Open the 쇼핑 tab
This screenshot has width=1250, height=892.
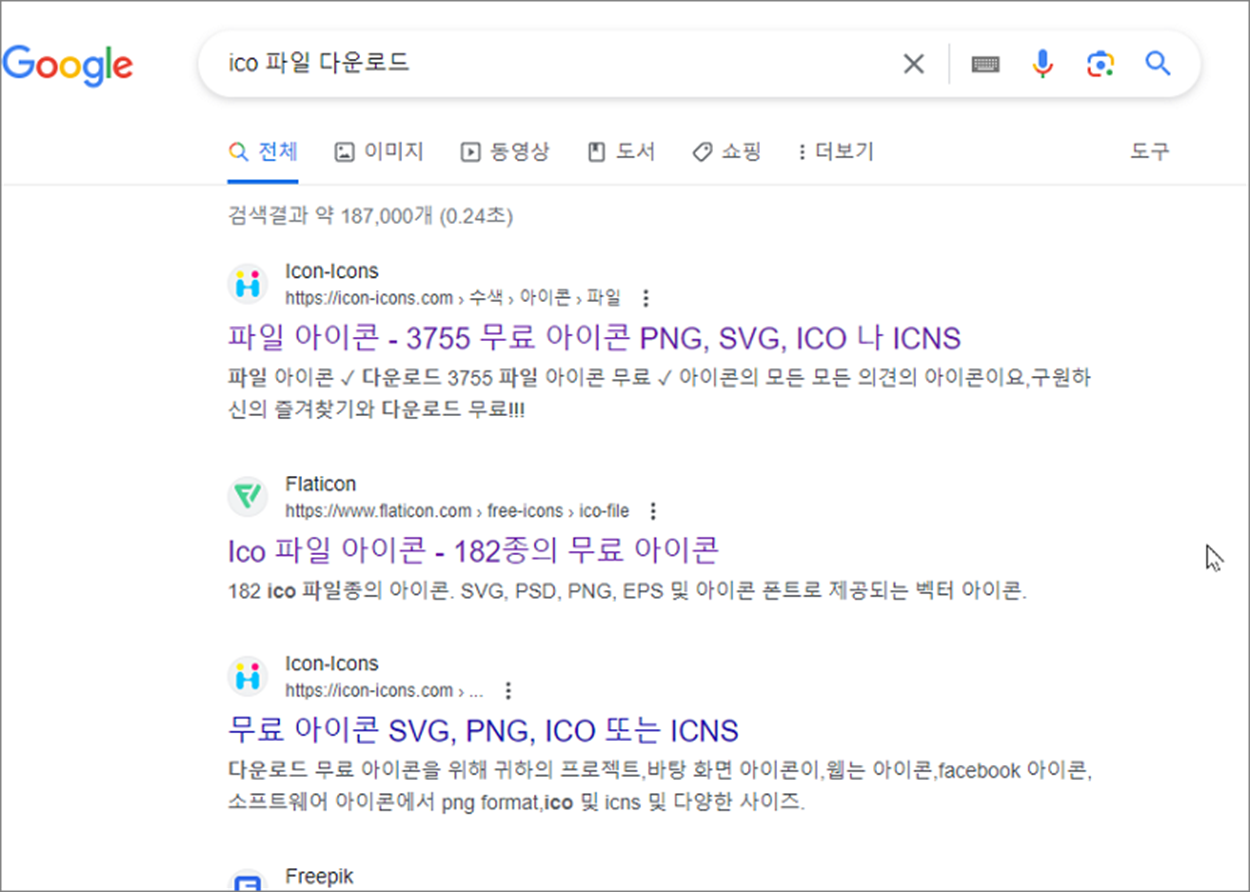tap(727, 152)
